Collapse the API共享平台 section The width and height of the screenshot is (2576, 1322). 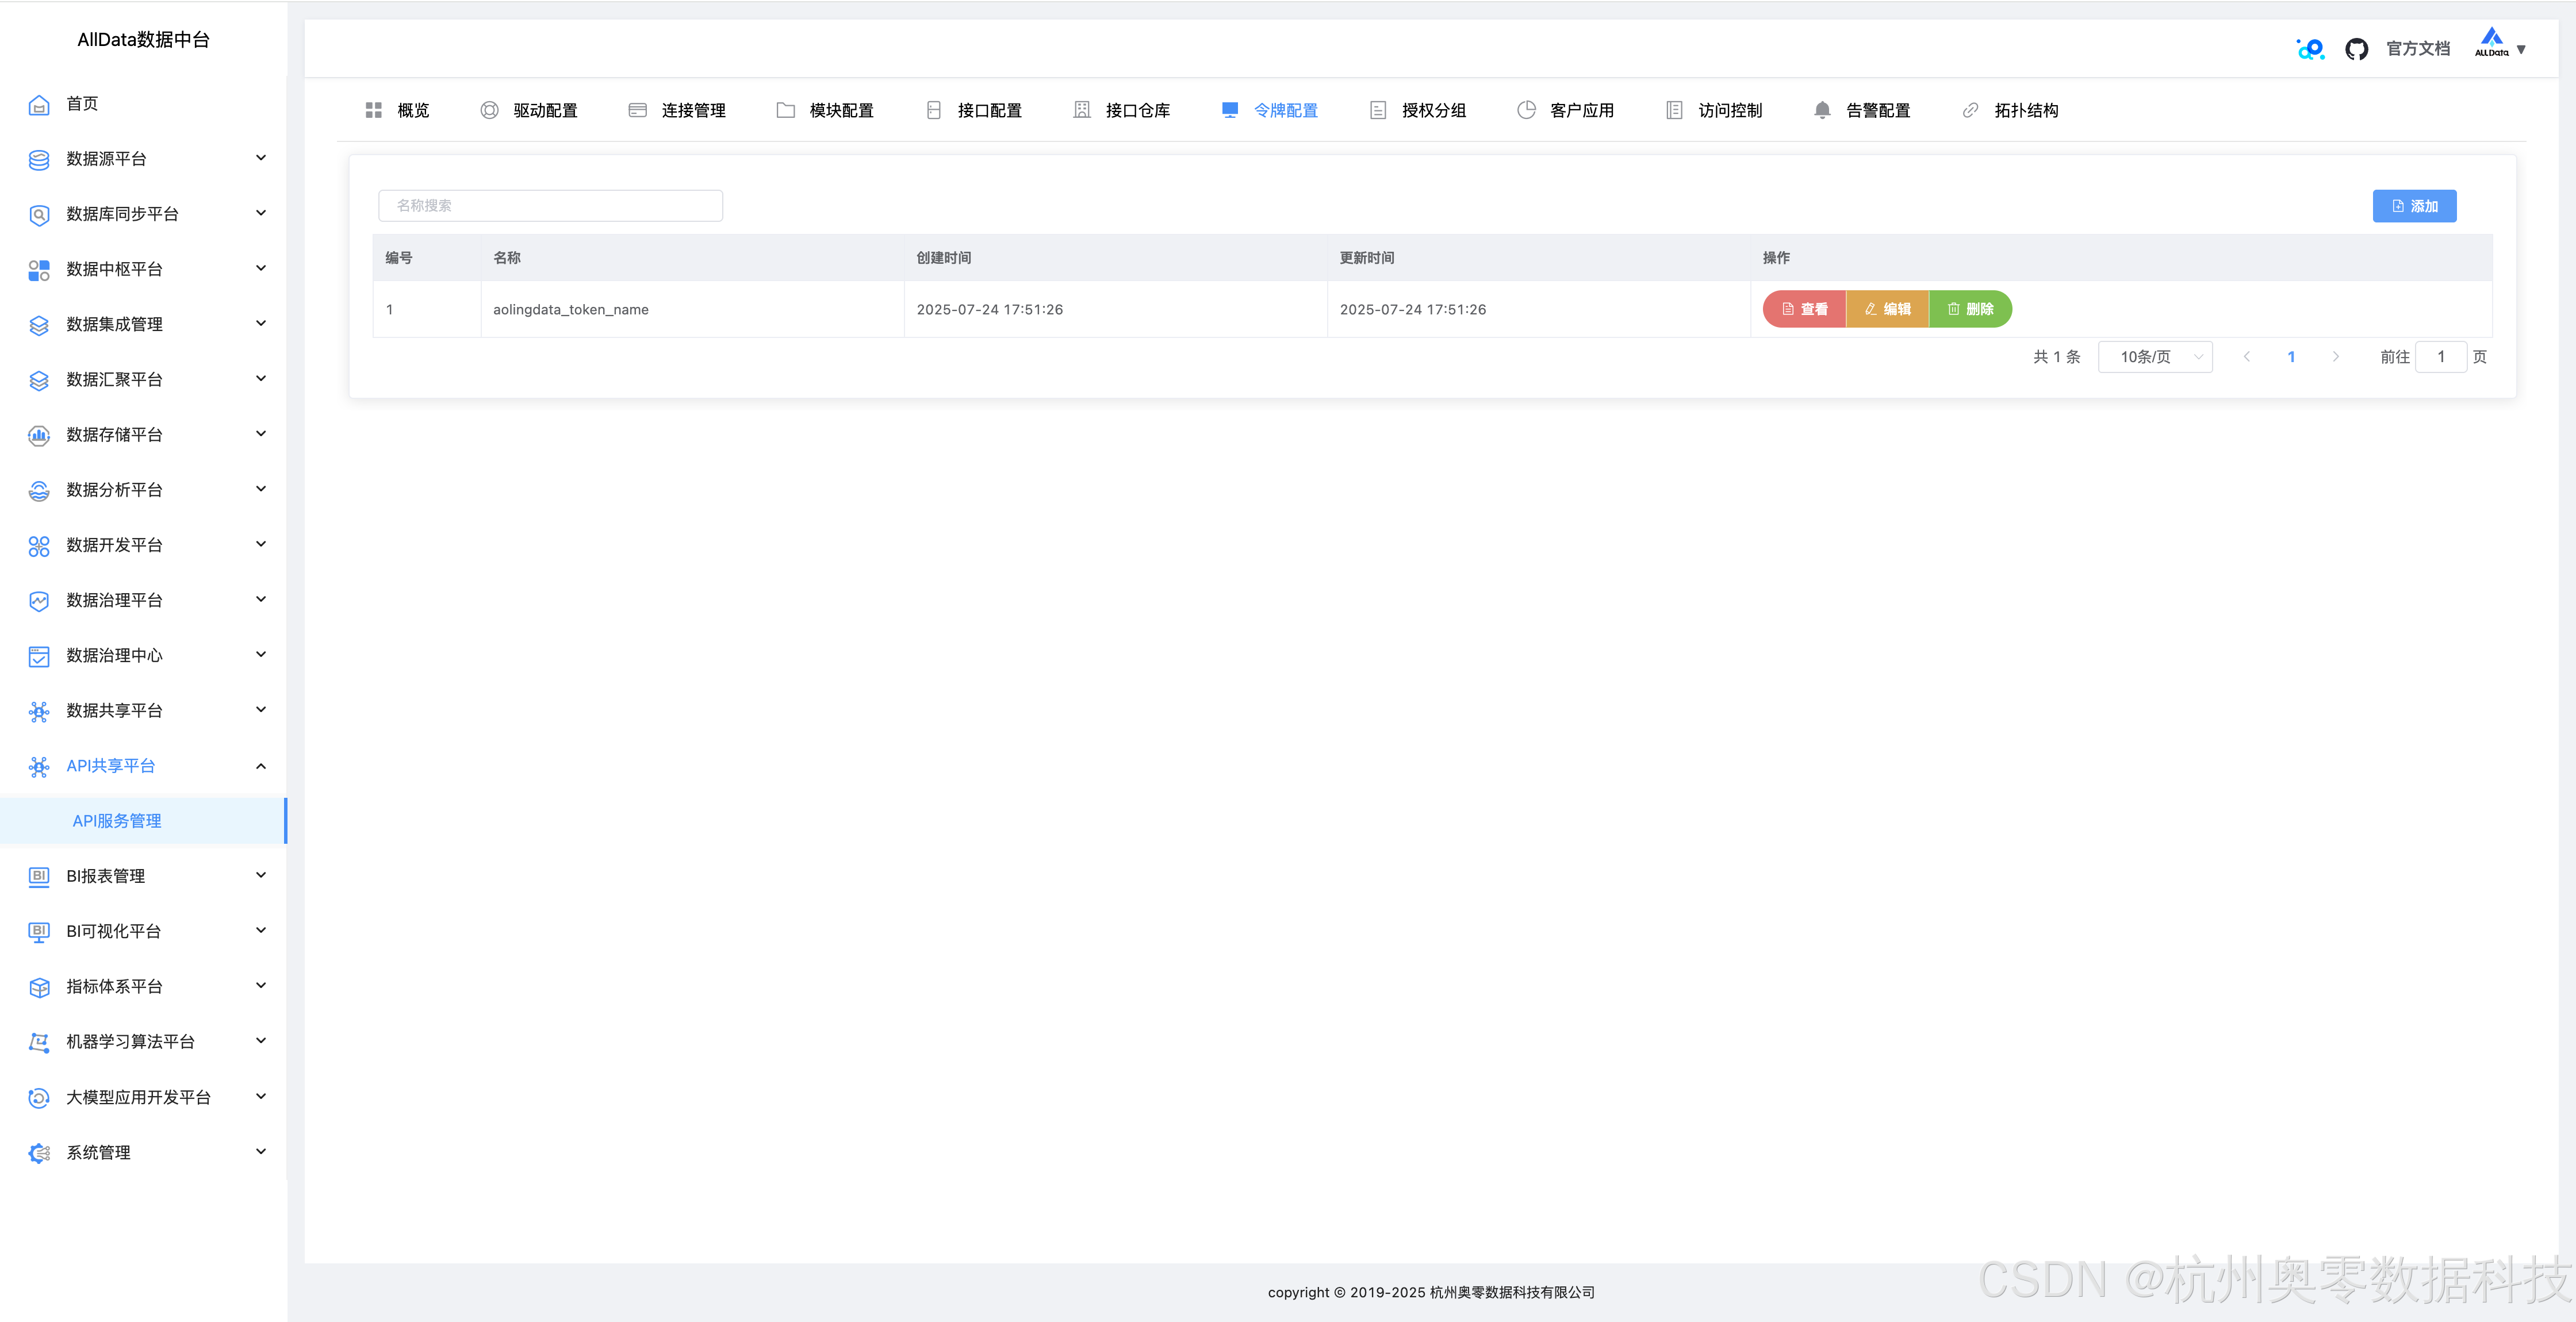(x=261, y=766)
